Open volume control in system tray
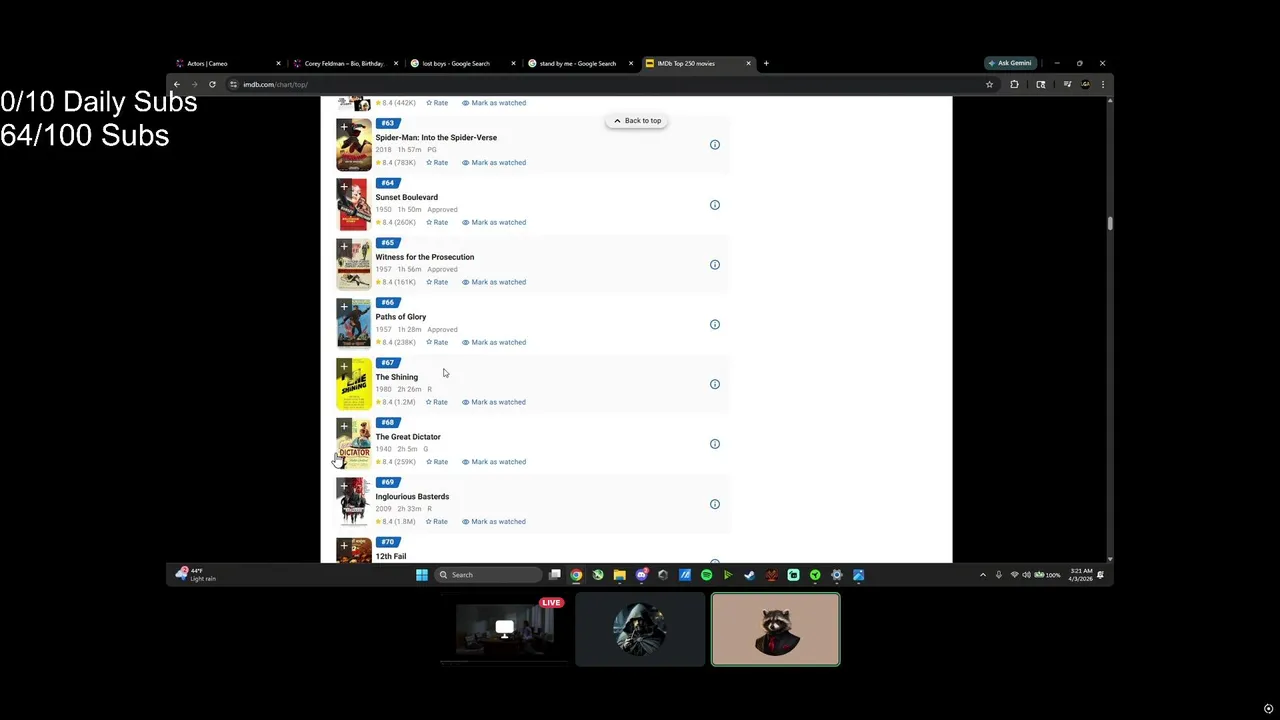The height and width of the screenshot is (720, 1280). 1026,575
